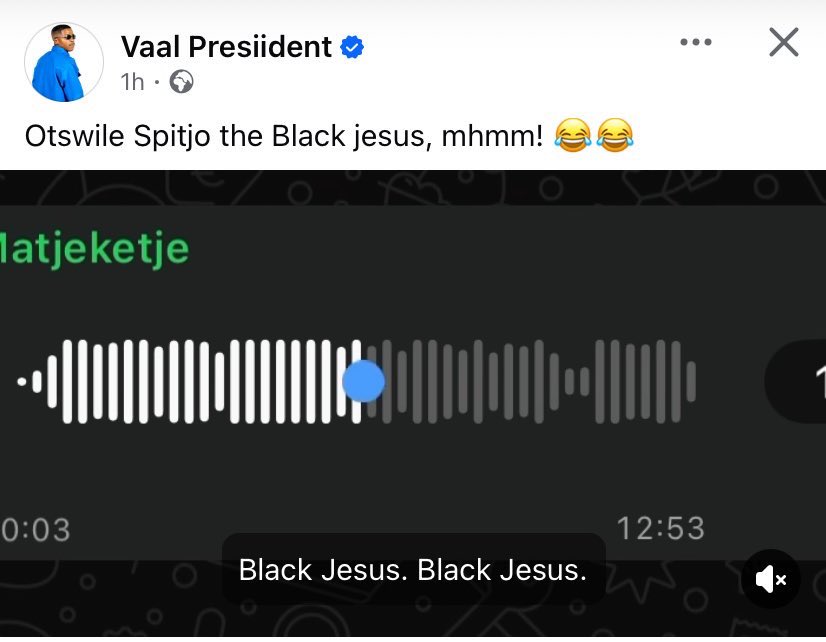The image size is (826, 642).
Task: Click the 0:03 elapsed time label
Action: [35, 529]
